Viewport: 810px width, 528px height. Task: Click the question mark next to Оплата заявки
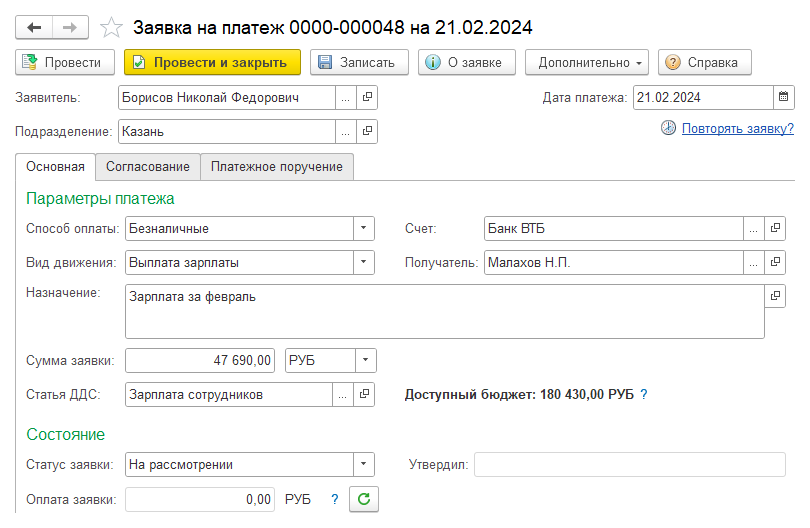pyautogui.click(x=335, y=500)
